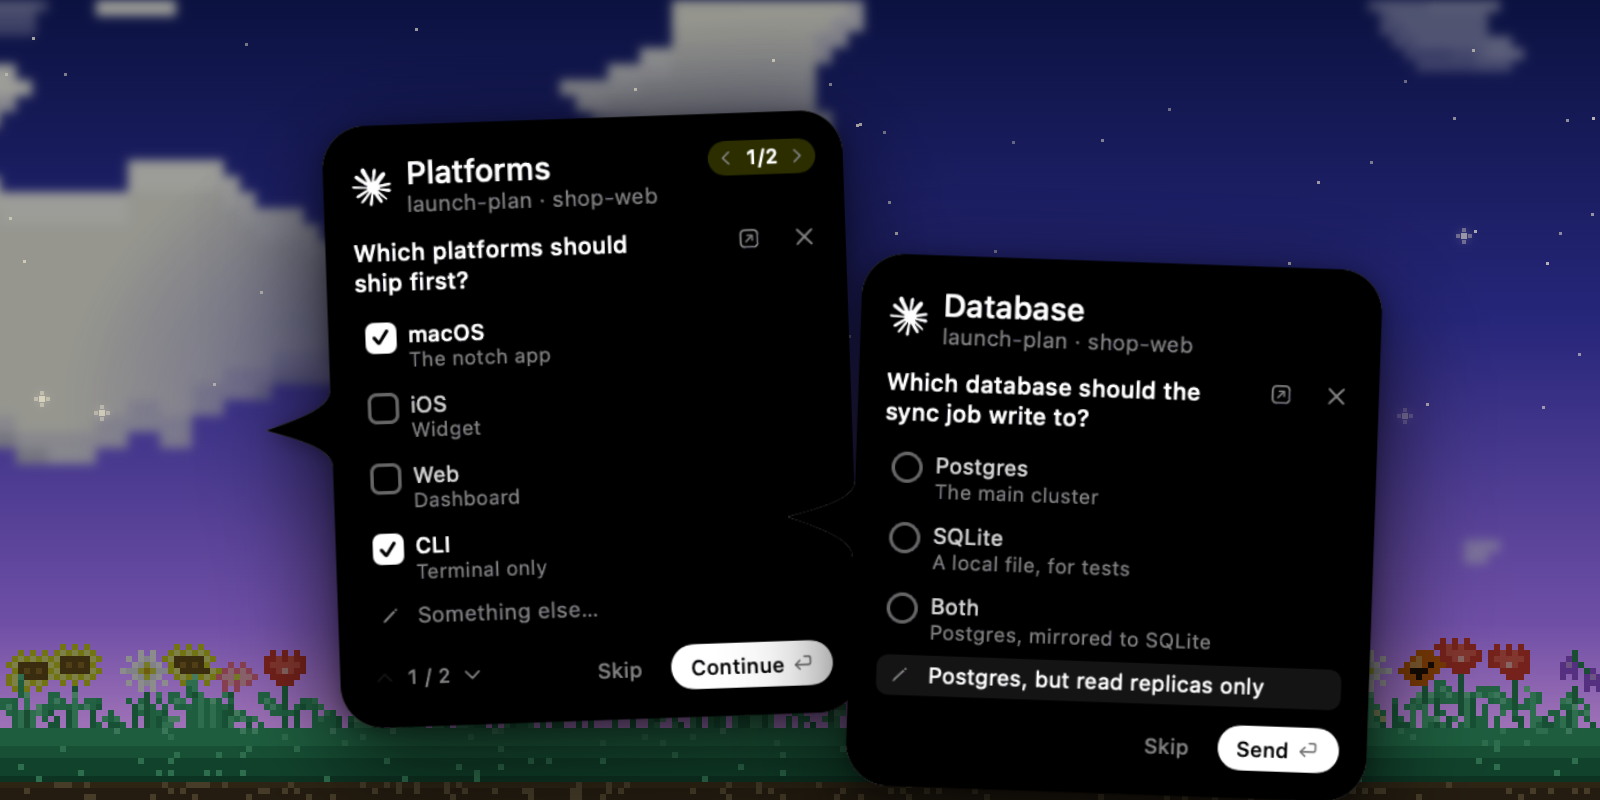This screenshot has width=1600, height=800.
Task: Select the Postgres radio option
Action: (x=907, y=467)
